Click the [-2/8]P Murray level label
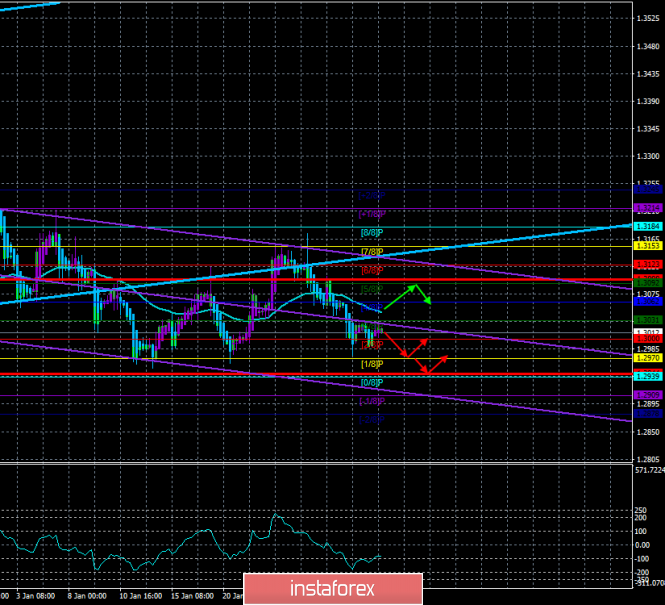Image resolution: width=665 pixels, height=605 pixels. click(x=372, y=420)
